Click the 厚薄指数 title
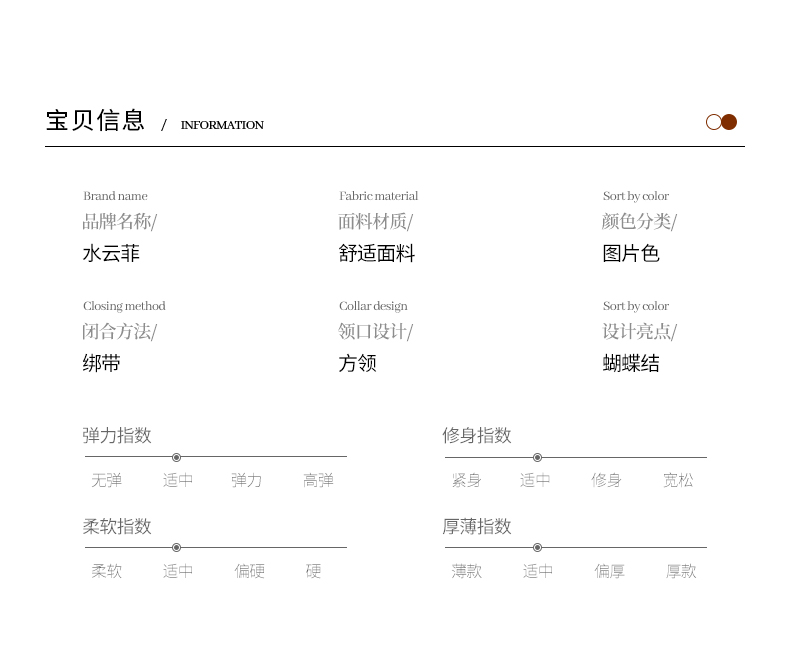The image size is (790, 659). tap(477, 526)
